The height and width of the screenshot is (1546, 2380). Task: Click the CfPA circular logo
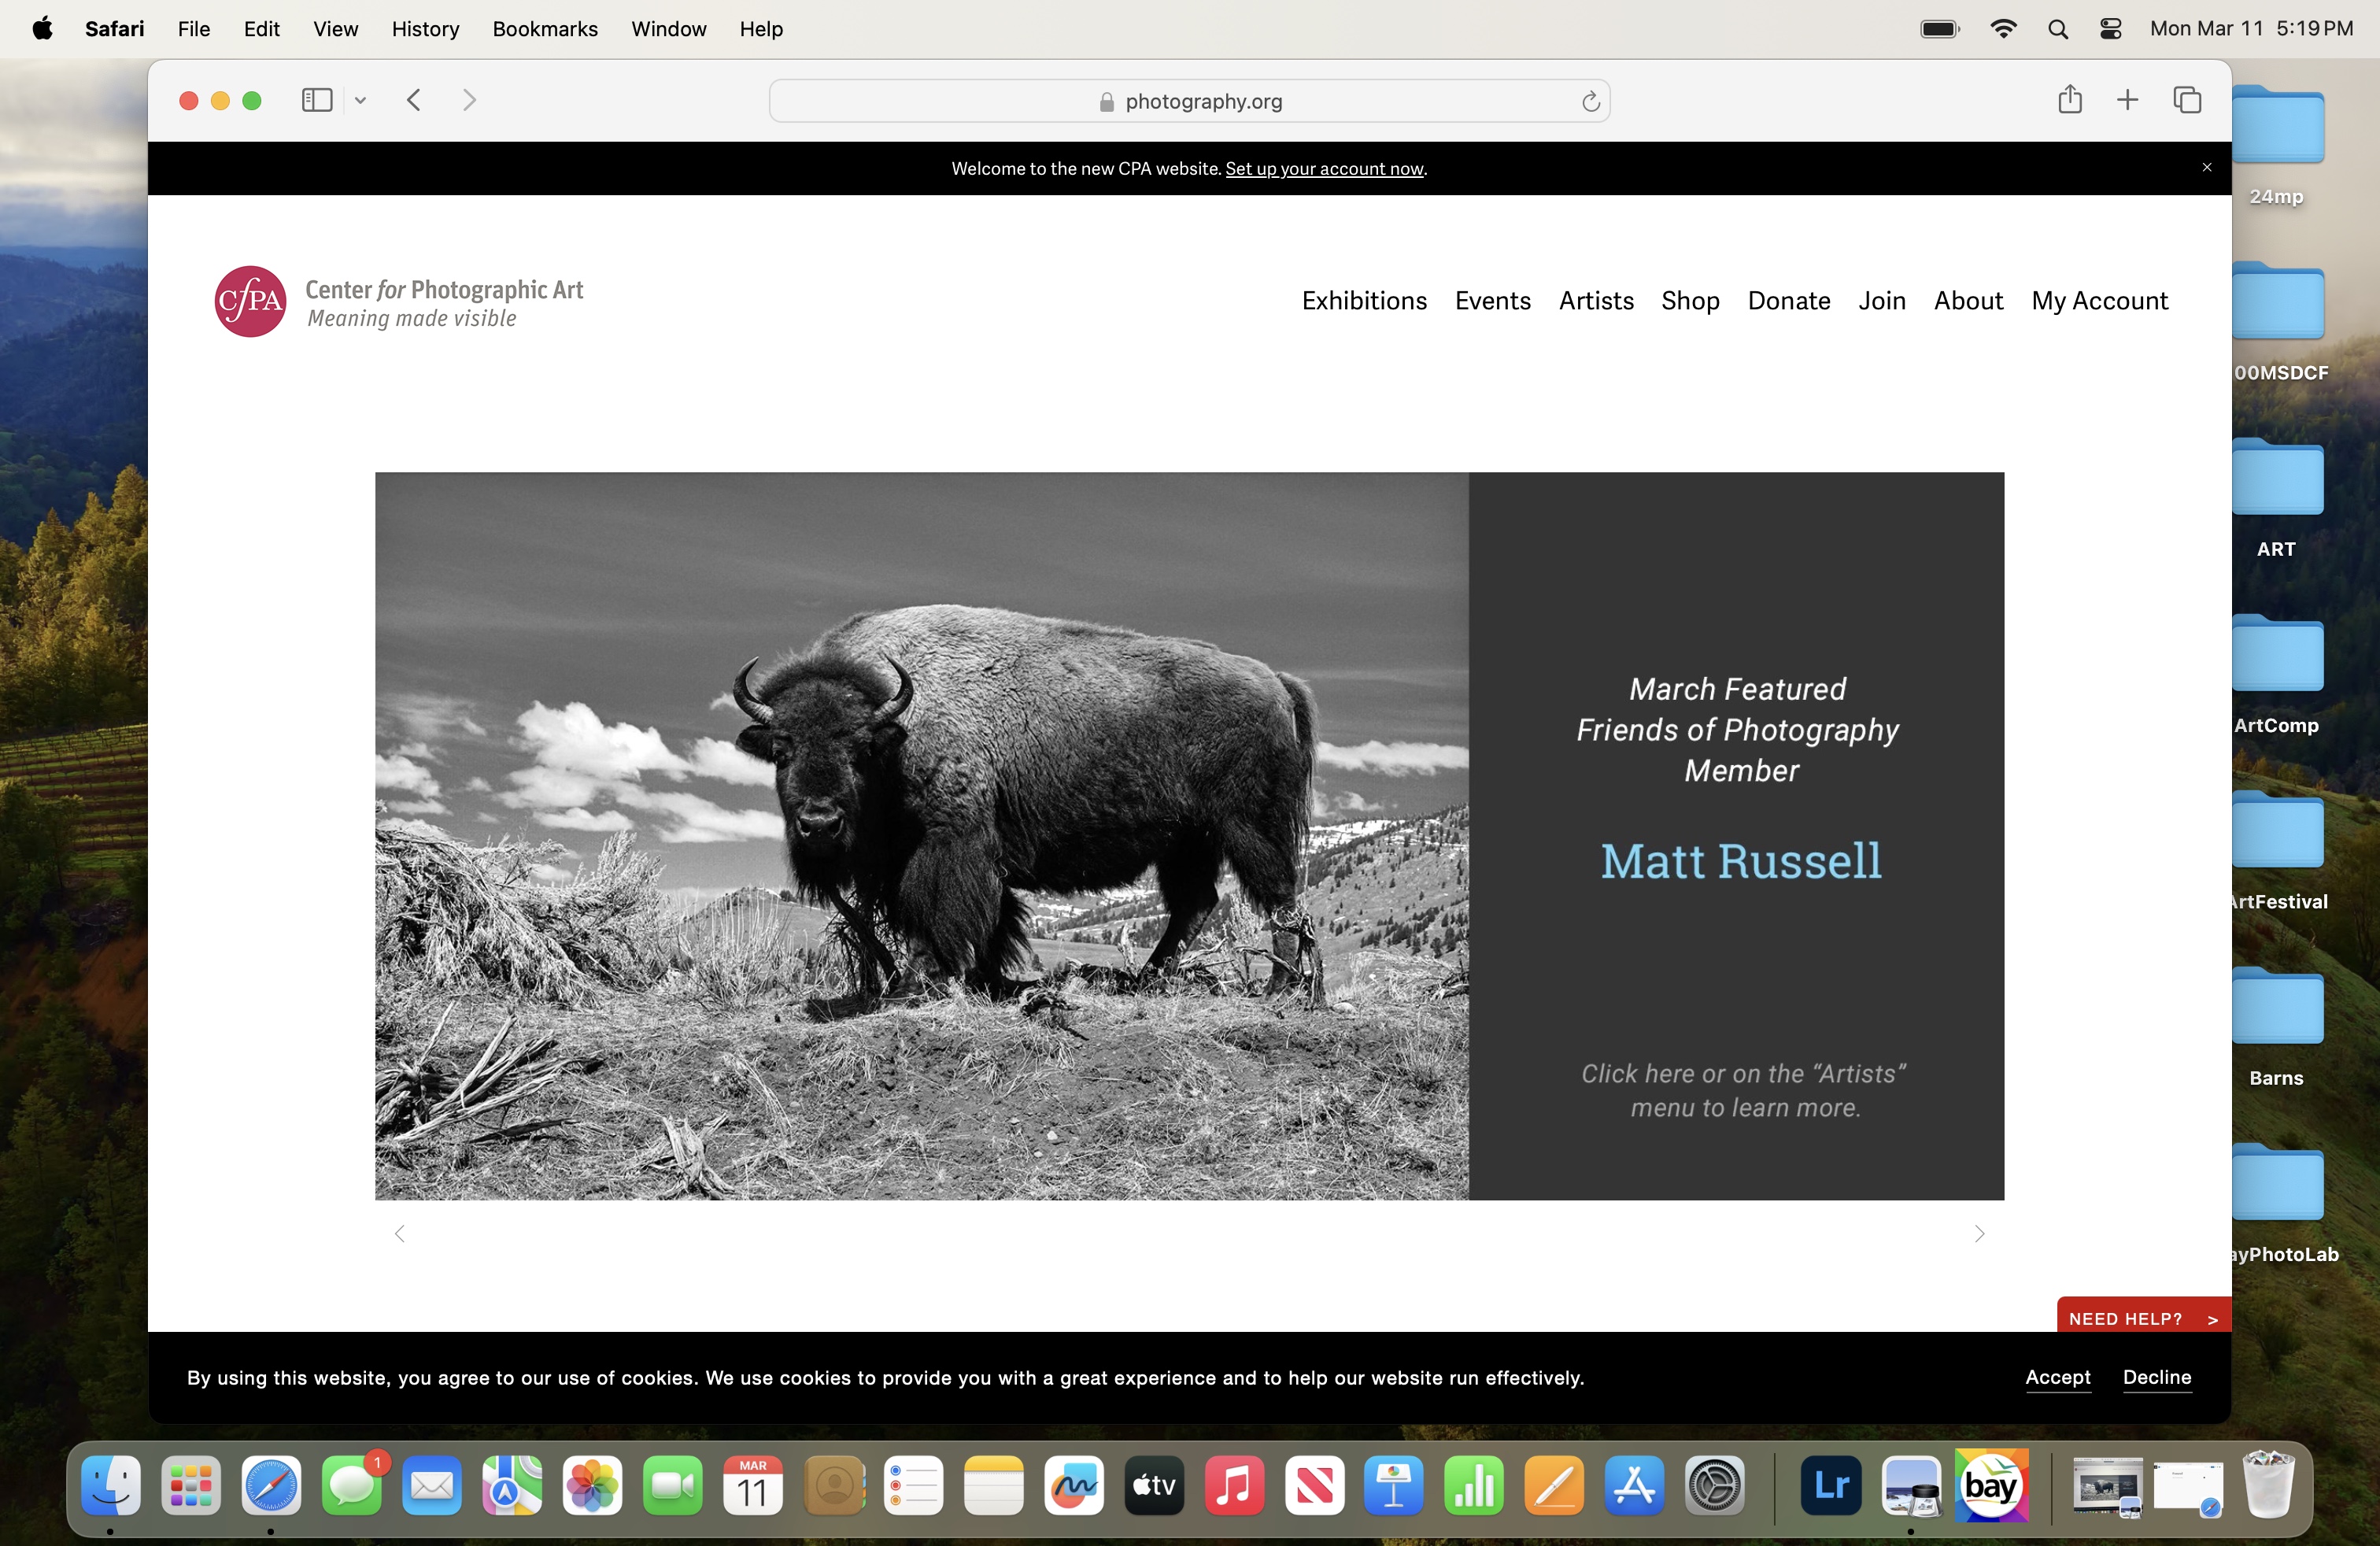250,301
